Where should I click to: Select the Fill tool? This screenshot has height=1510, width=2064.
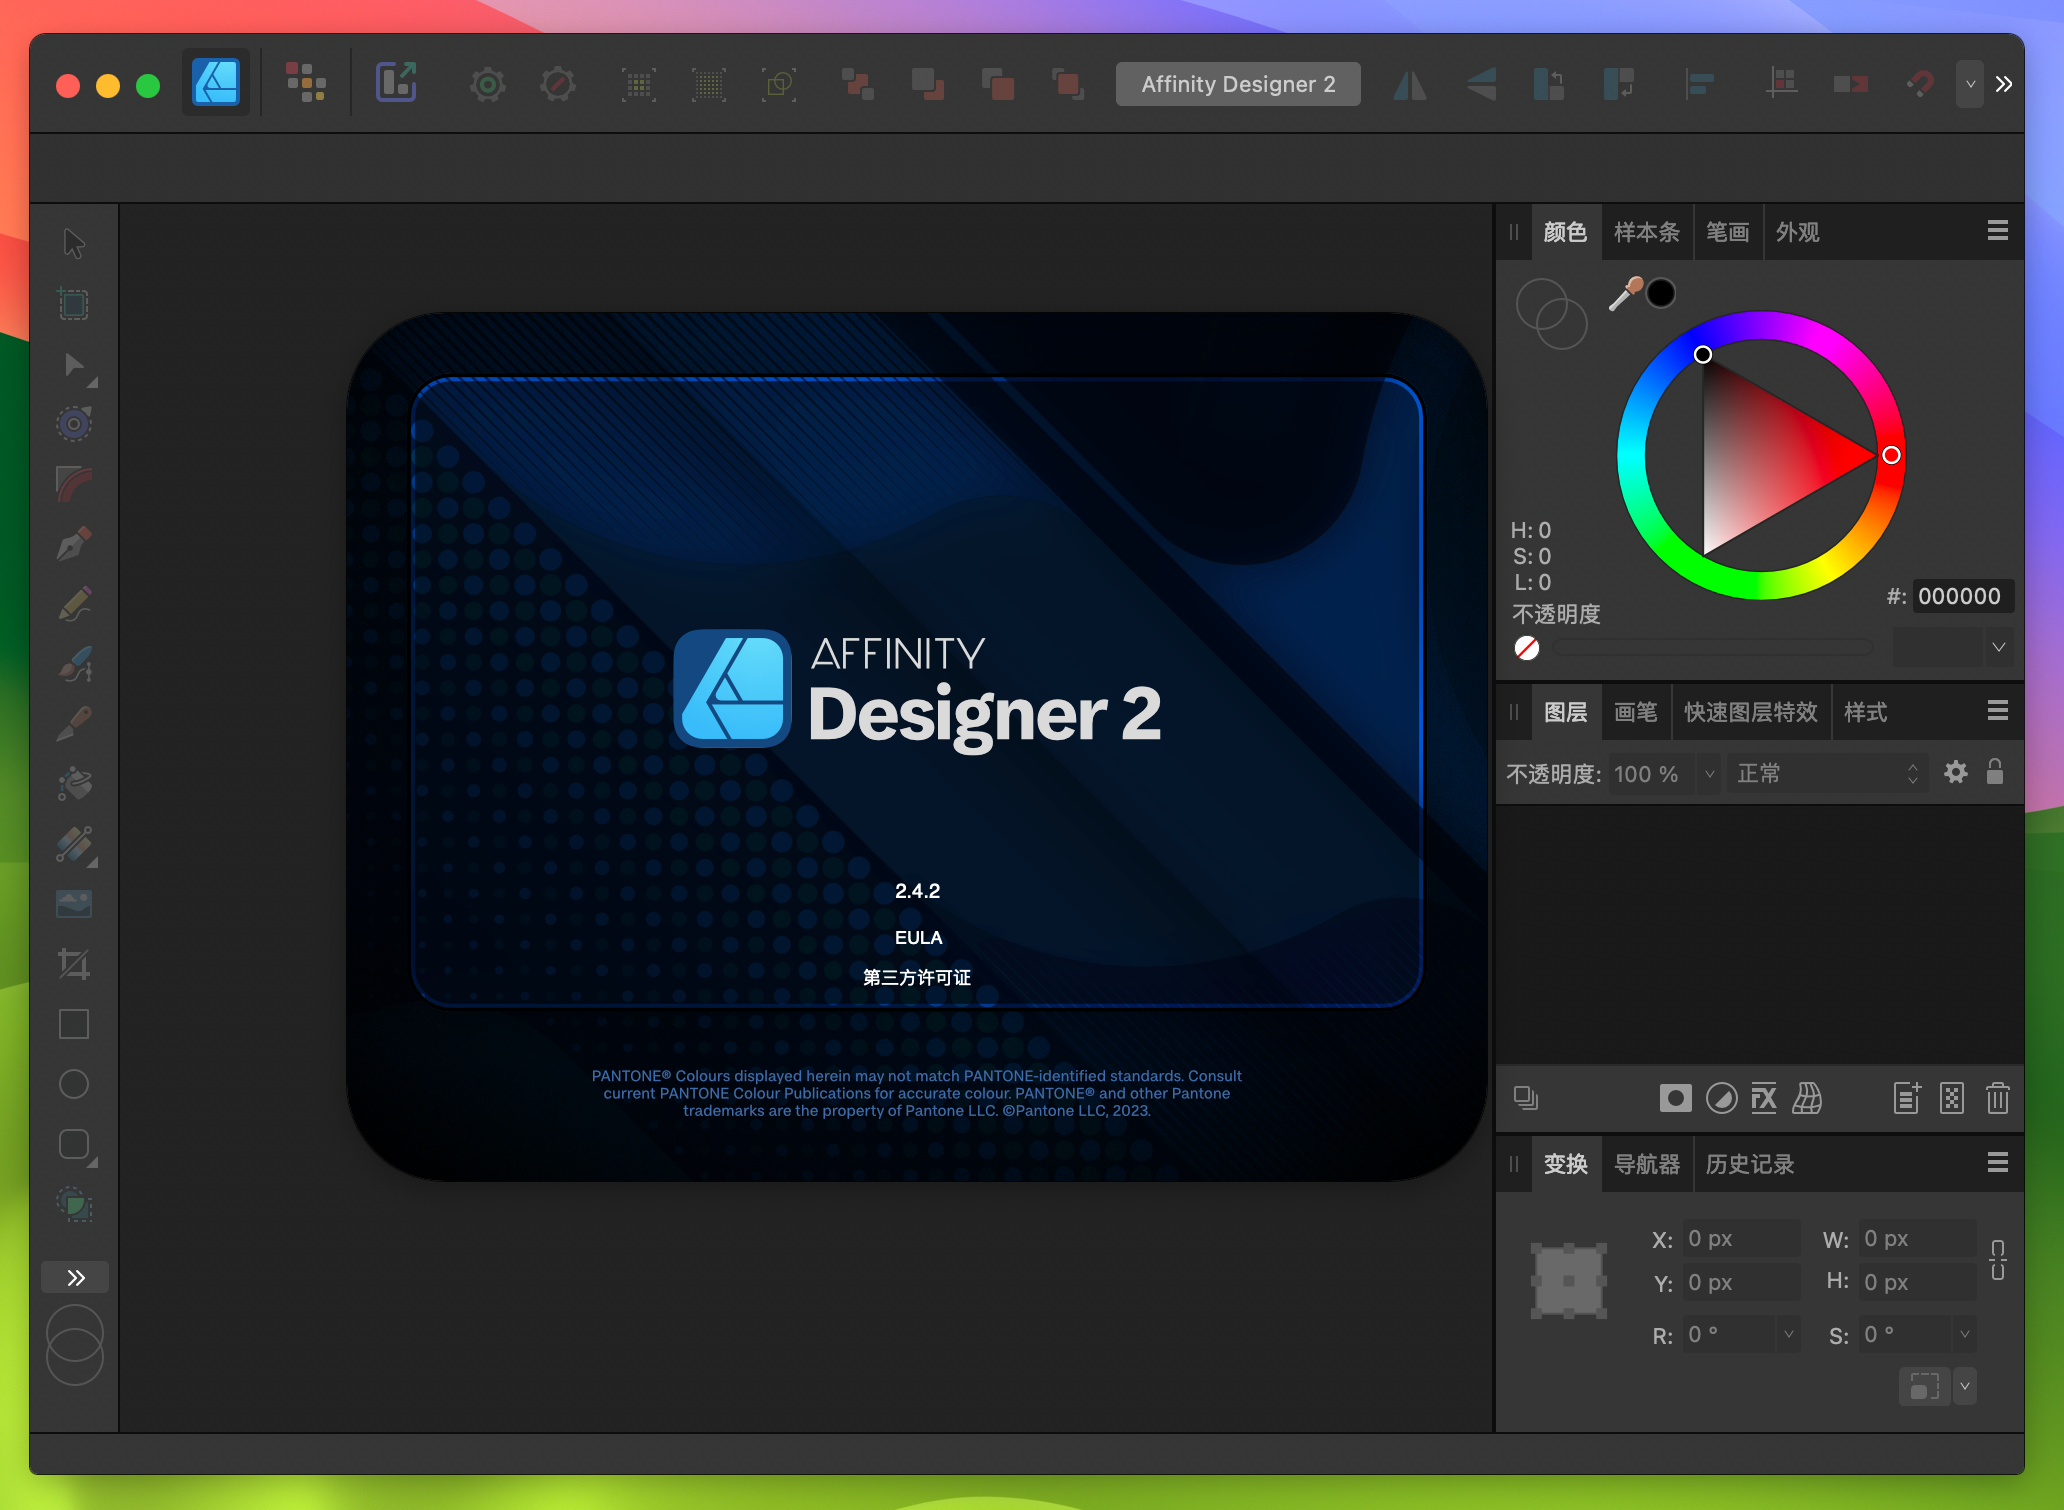pos(74,784)
